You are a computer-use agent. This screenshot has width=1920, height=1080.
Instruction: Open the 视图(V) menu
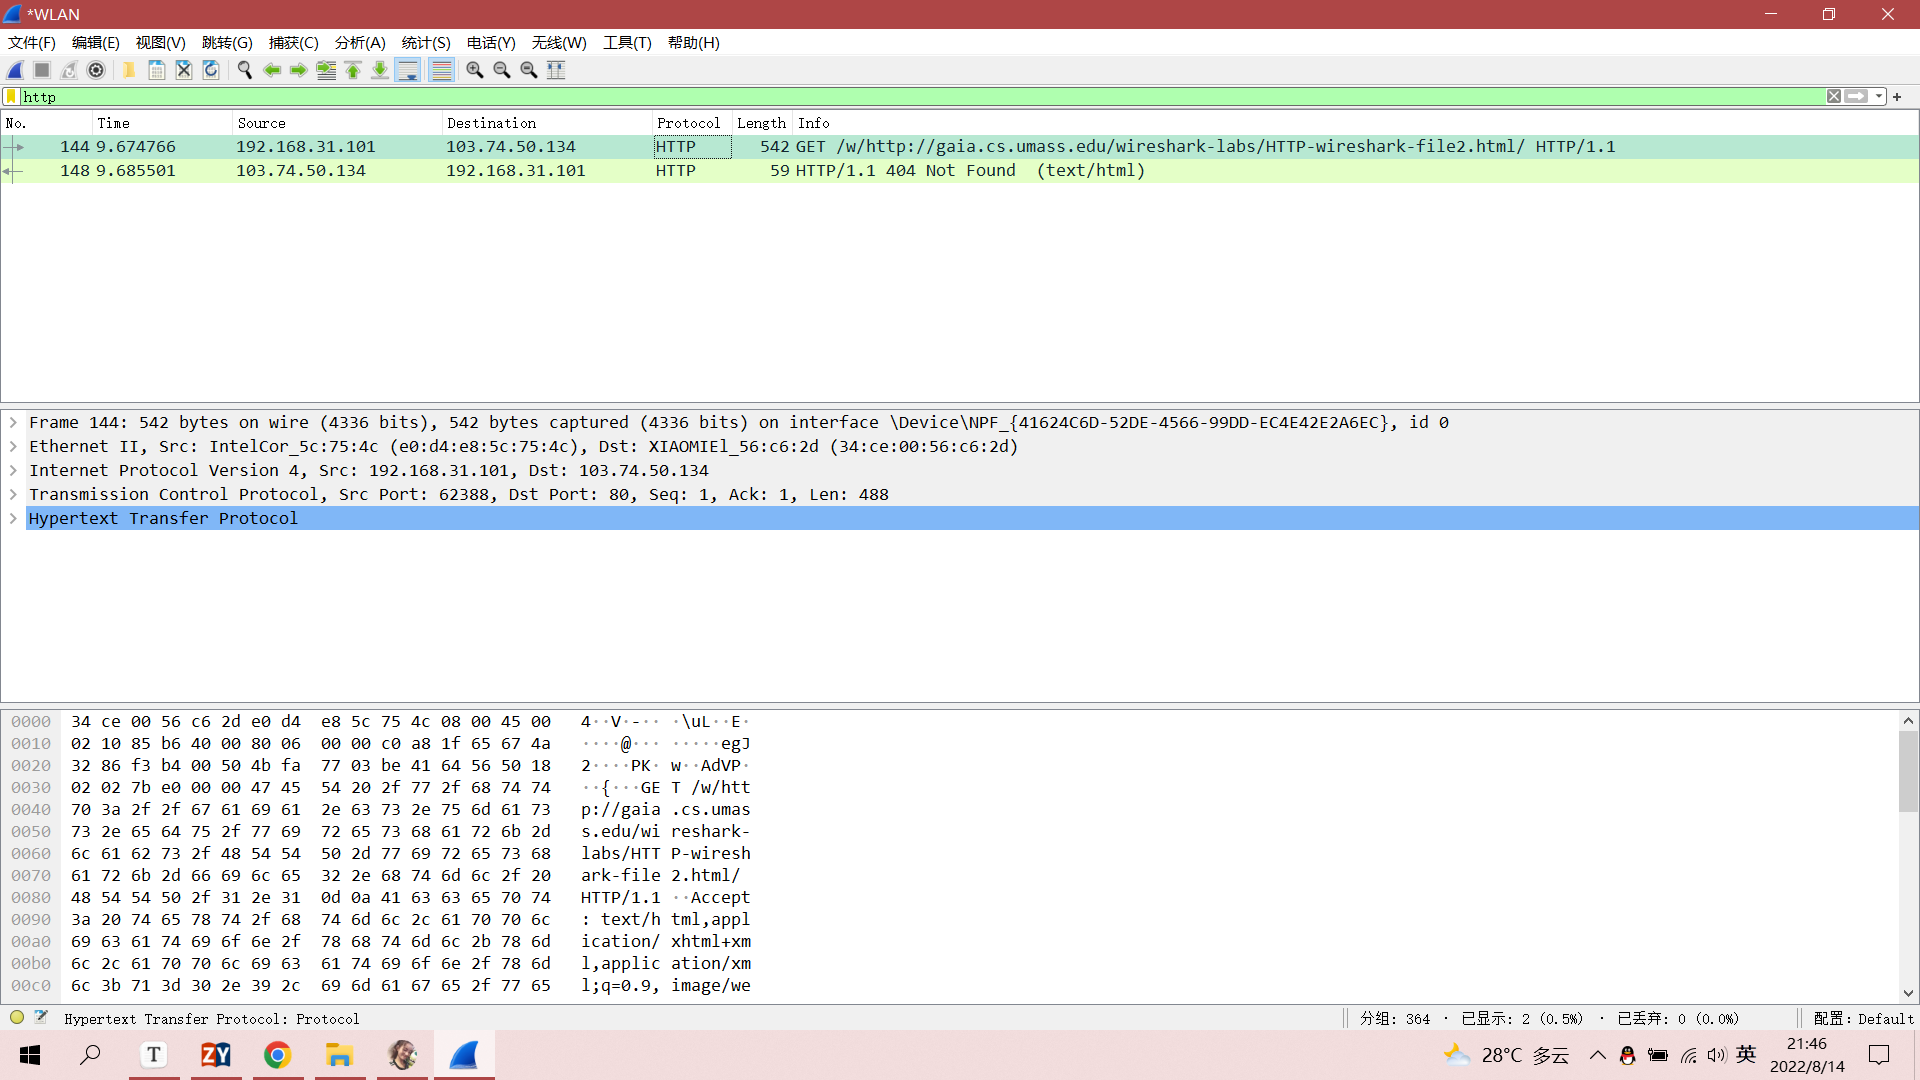point(161,43)
